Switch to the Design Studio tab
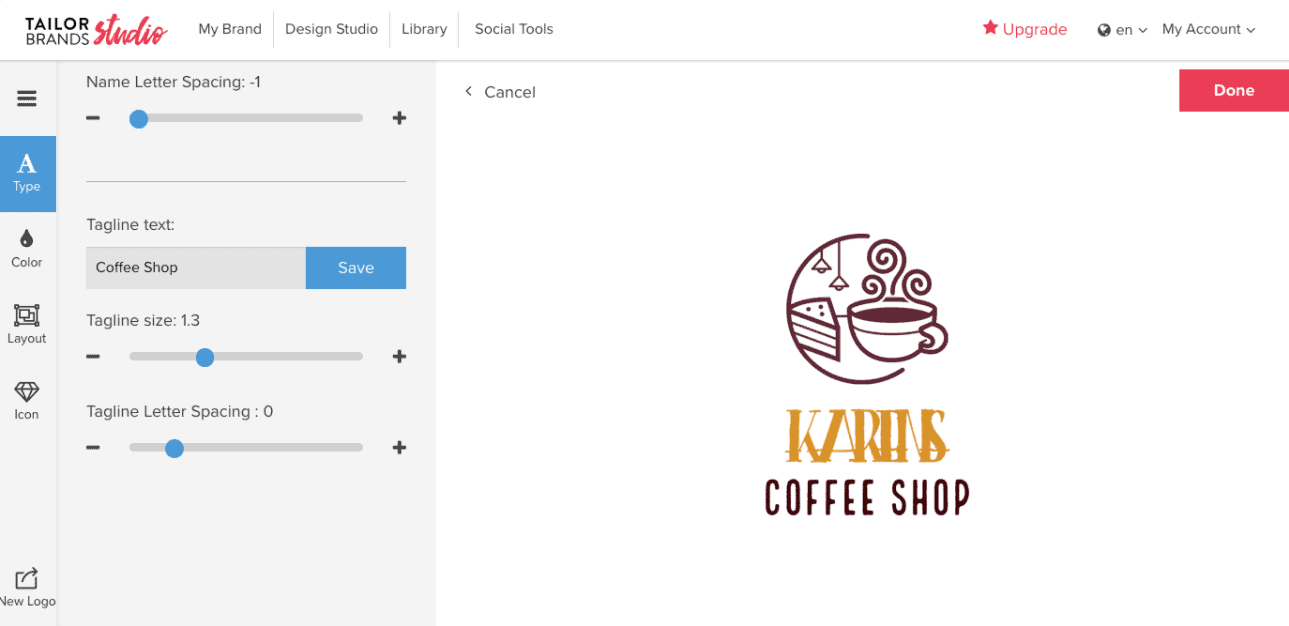1289x626 pixels. (331, 29)
